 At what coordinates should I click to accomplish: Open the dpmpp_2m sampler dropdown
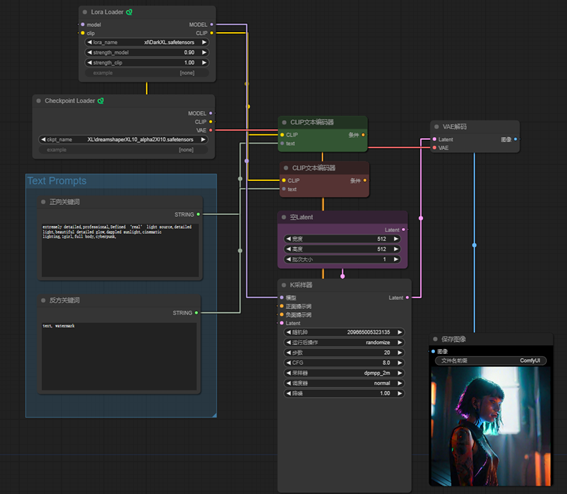(x=344, y=373)
